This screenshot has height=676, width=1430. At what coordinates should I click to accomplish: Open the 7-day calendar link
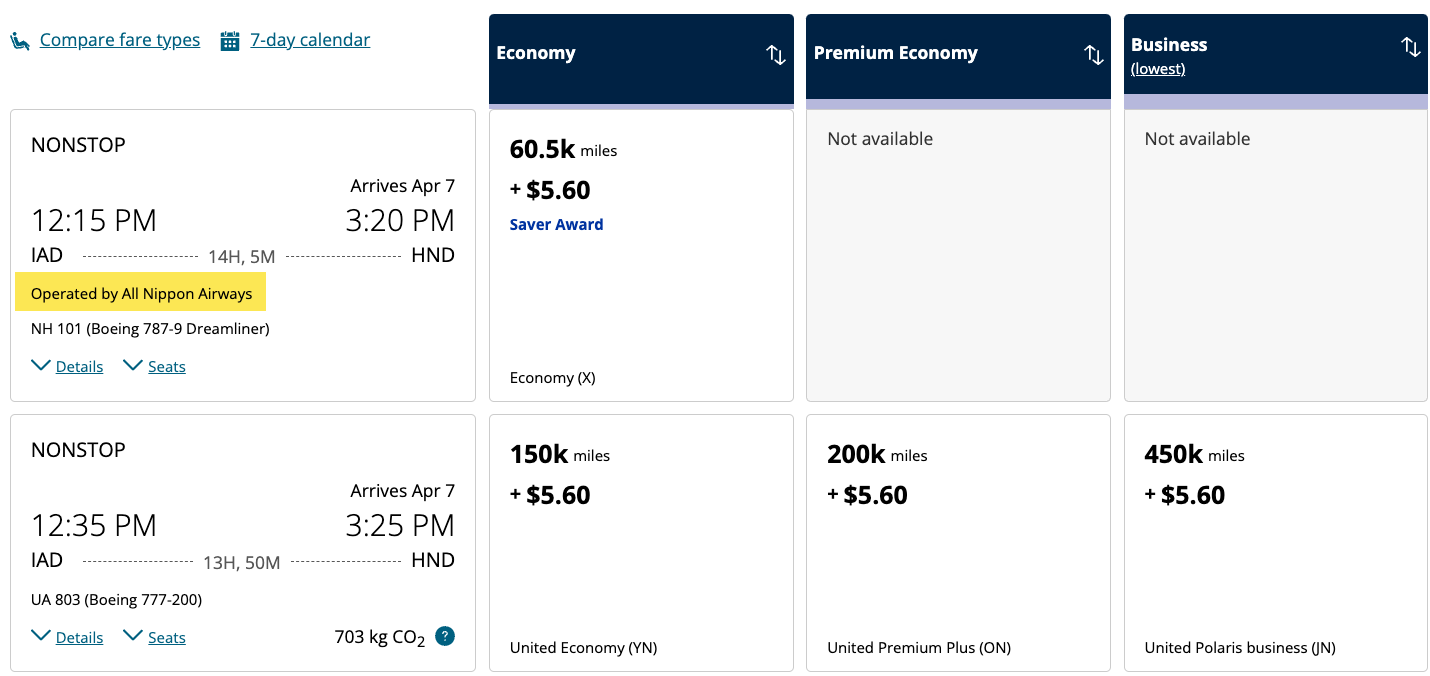[310, 40]
